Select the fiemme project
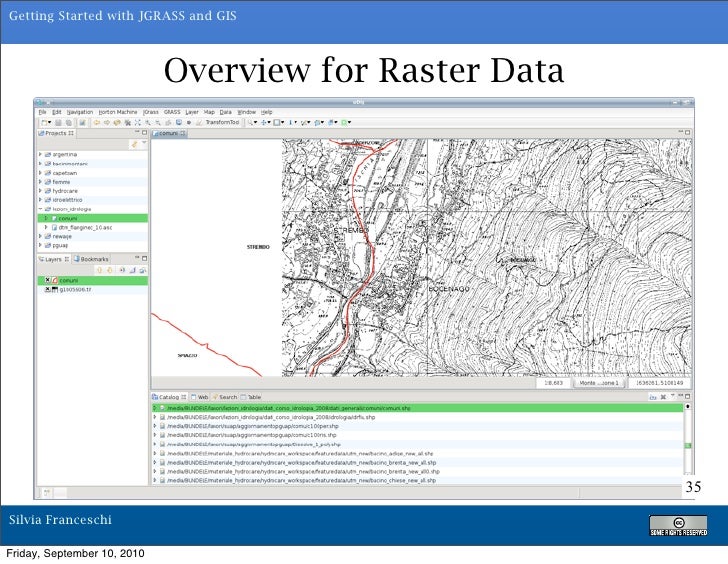Viewport: 728px width, 564px height. coord(61,182)
